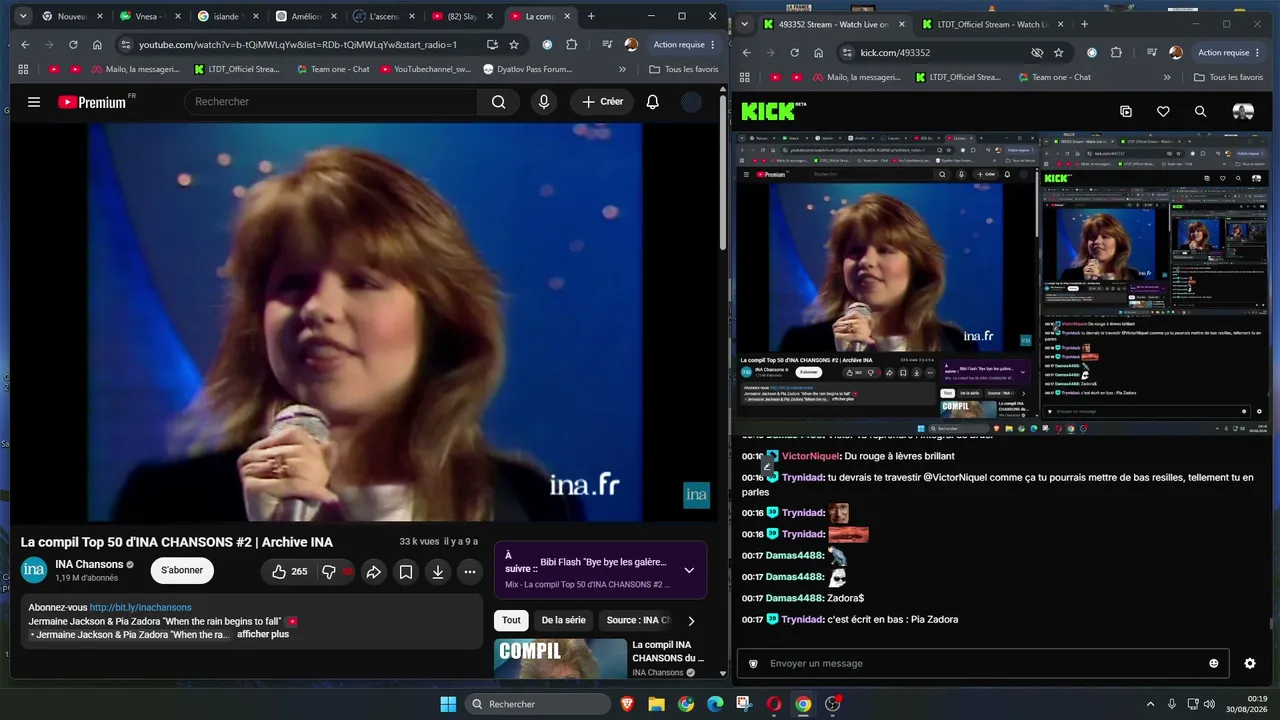1280x720 pixels.
Task: Open the YouTube guide hamburger menu
Action: [x=34, y=102]
